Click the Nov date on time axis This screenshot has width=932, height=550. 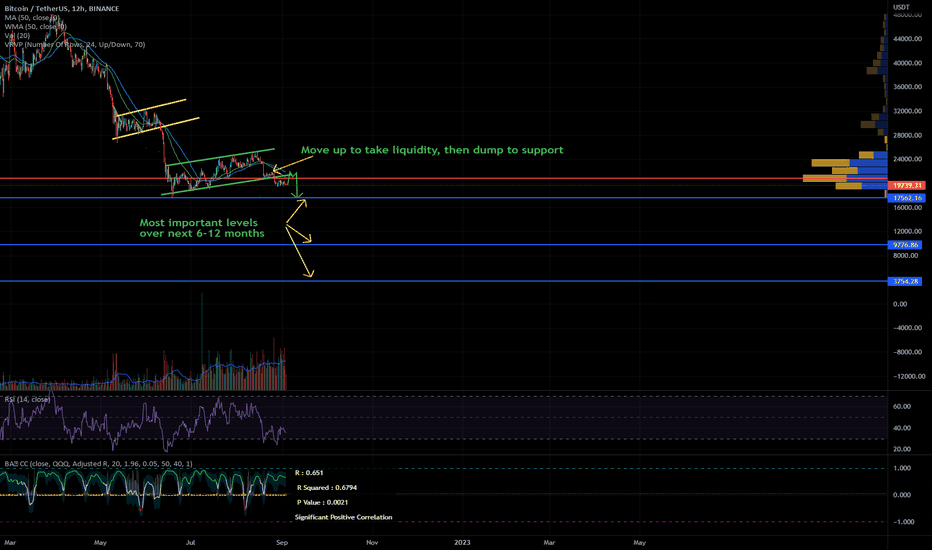coord(372,542)
